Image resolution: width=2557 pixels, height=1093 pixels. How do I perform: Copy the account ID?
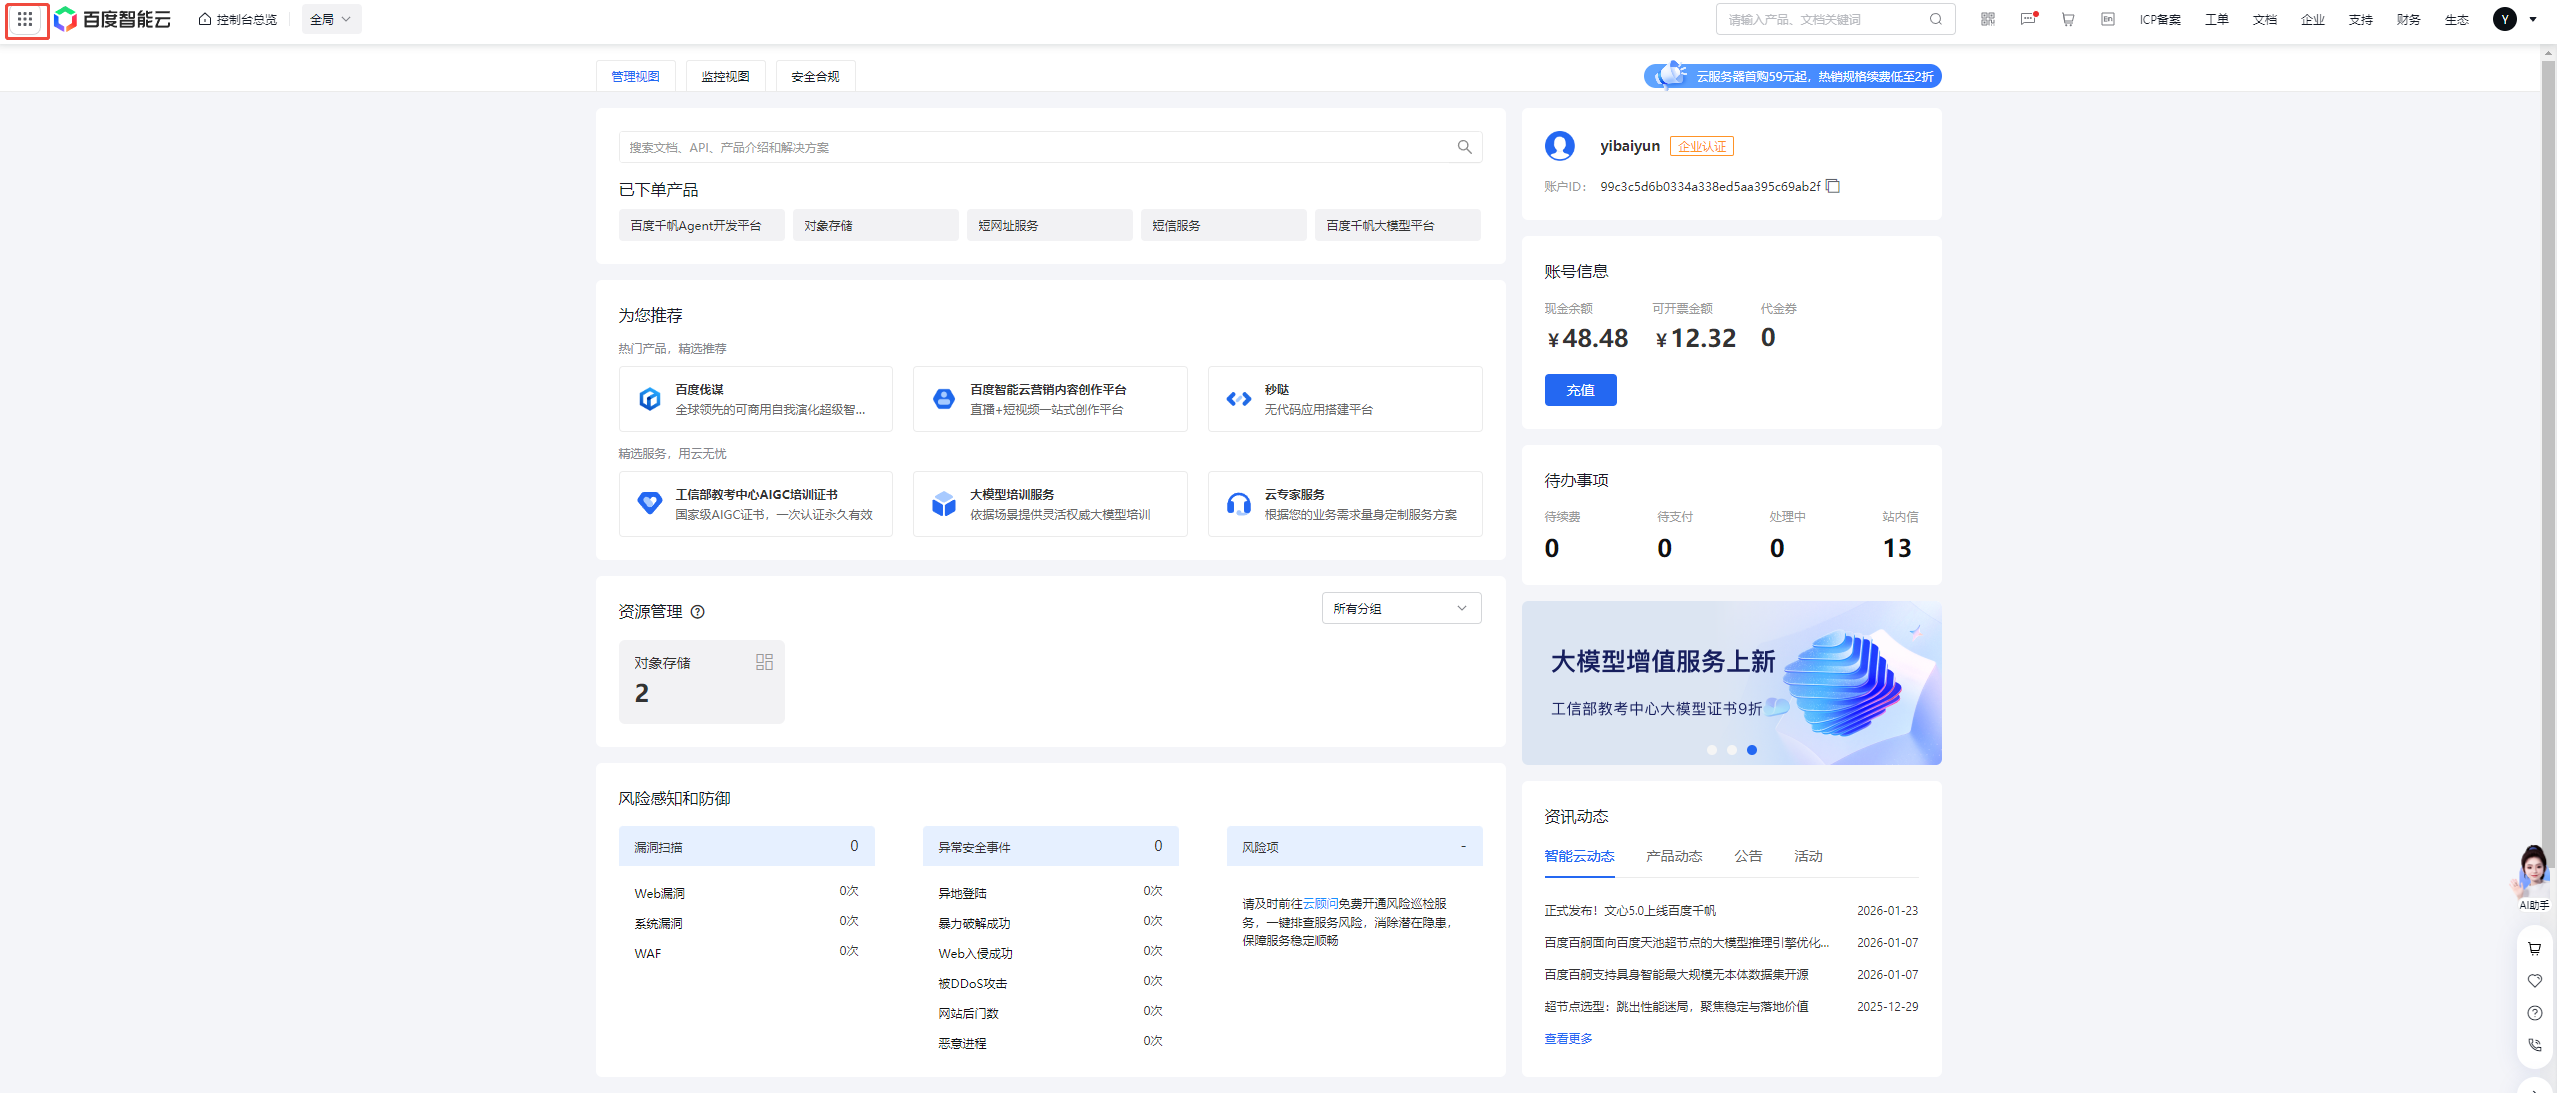(x=1833, y=187)
